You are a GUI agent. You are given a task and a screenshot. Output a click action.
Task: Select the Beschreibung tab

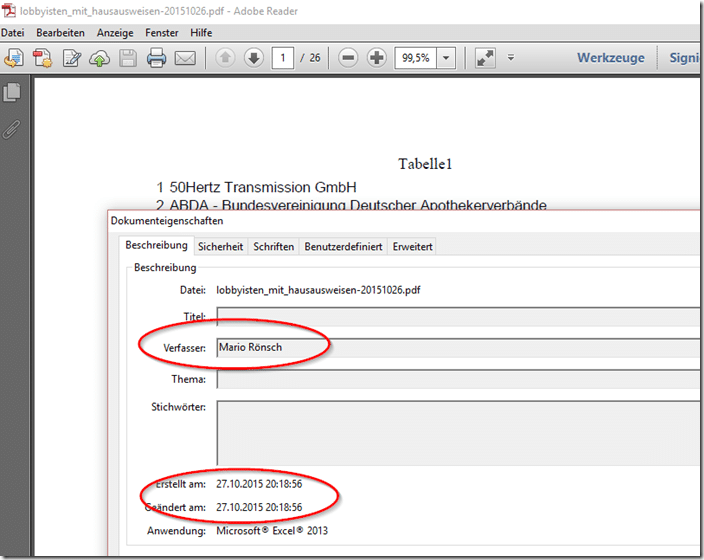tap(157, 245)
